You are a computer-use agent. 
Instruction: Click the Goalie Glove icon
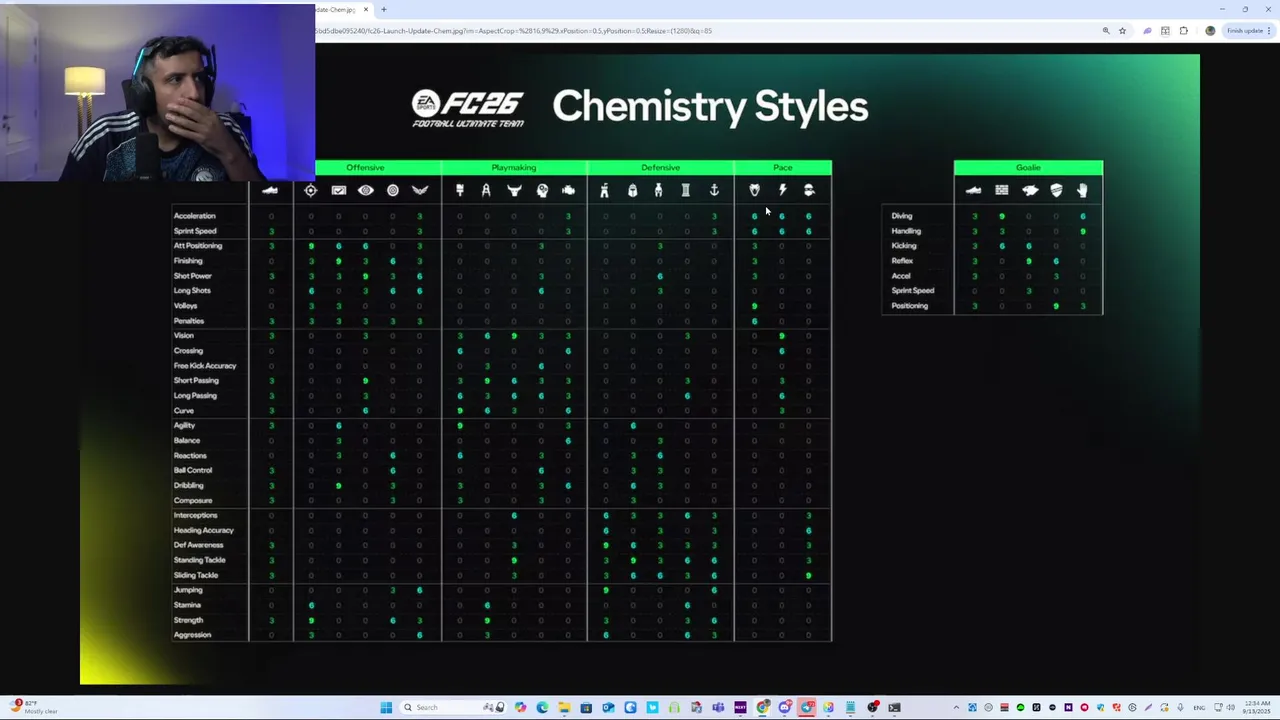1082,190
